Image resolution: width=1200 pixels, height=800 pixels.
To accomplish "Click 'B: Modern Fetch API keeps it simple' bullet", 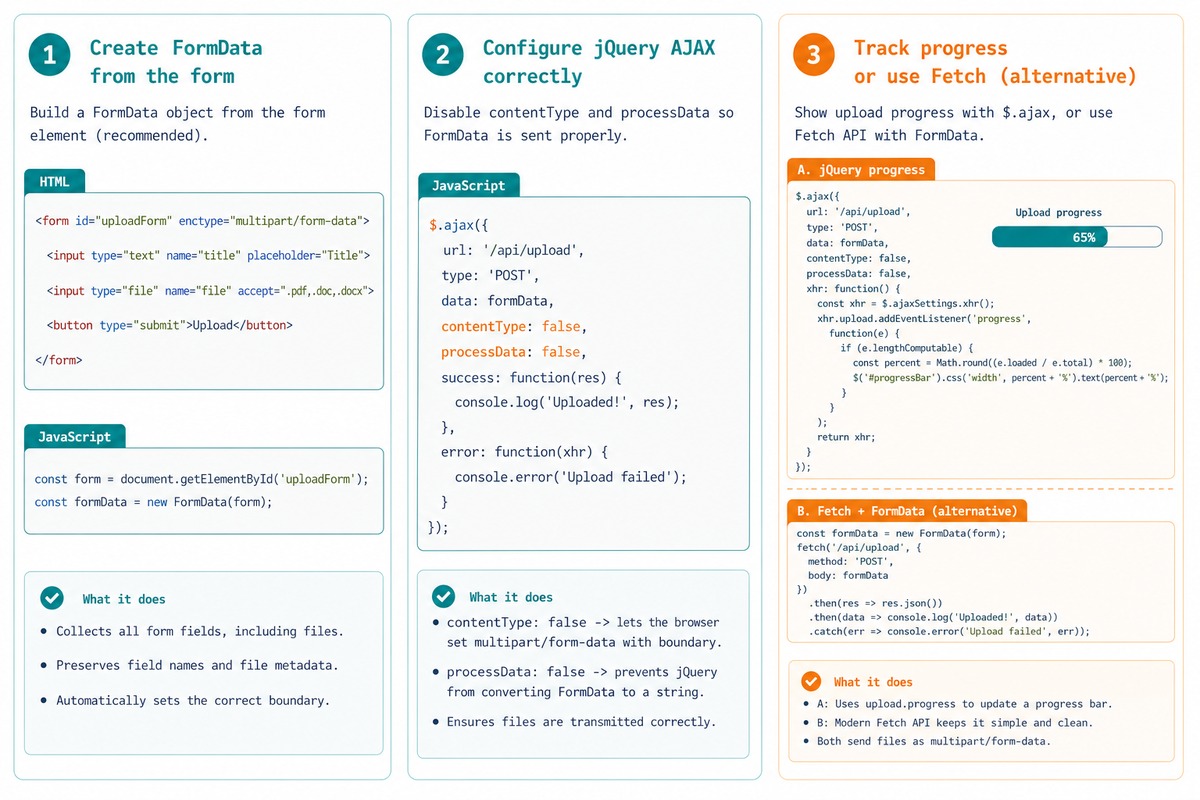I will pos(948,722).
